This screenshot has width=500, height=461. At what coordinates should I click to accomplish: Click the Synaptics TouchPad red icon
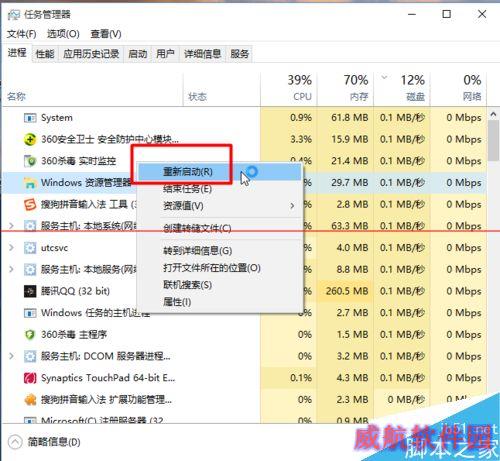click(30, 378)
